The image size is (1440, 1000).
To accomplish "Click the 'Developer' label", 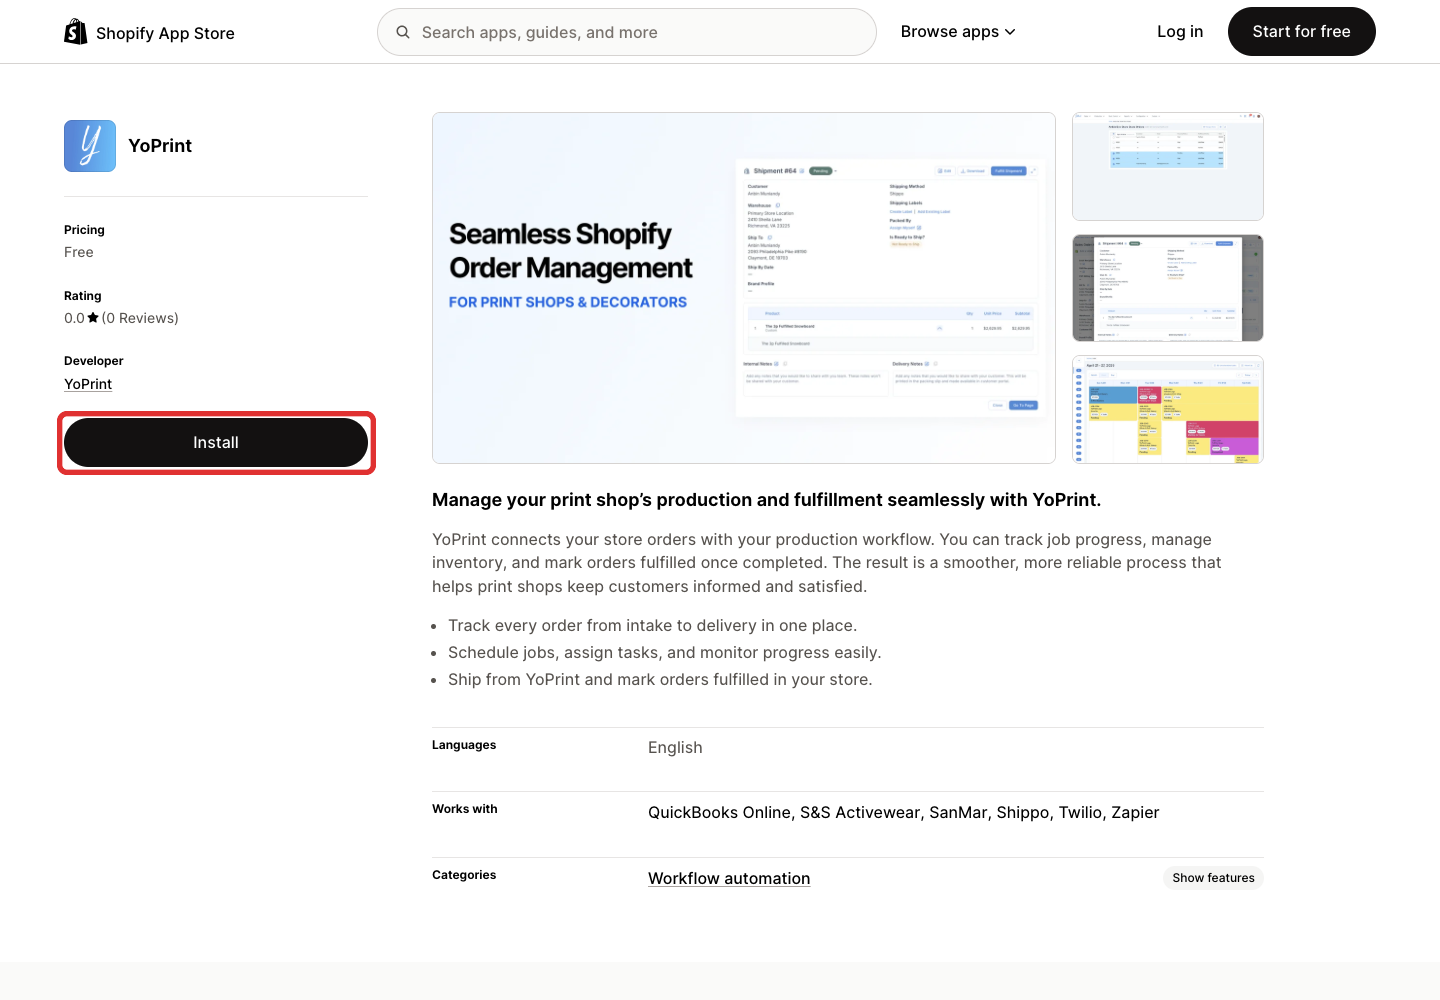I will (94, 361).
